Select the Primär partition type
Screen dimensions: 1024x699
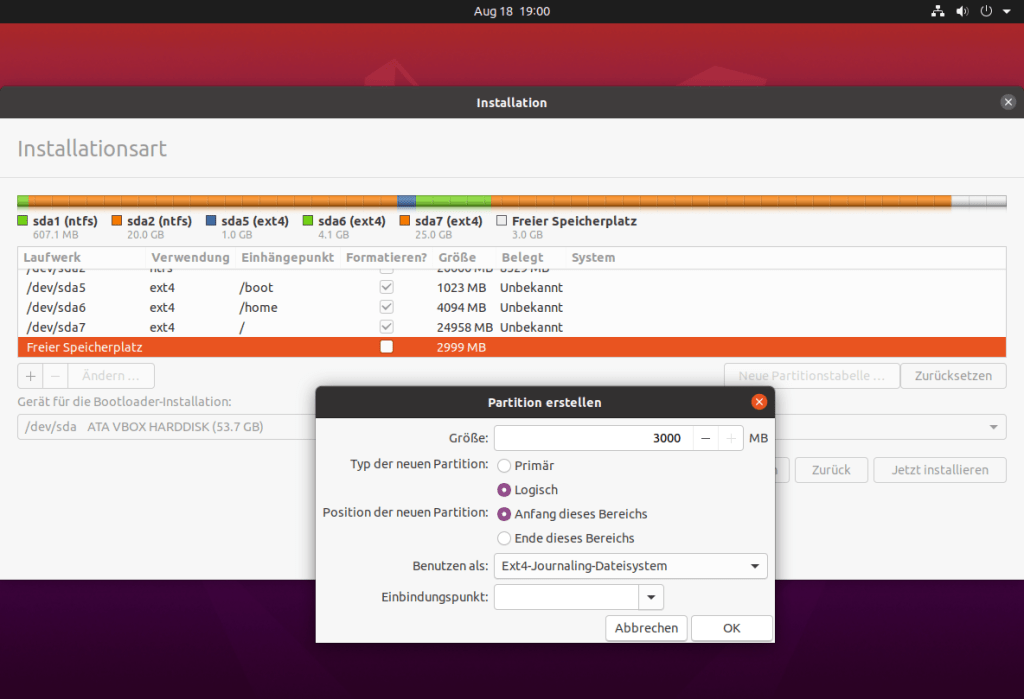click(x=504, y=465)
